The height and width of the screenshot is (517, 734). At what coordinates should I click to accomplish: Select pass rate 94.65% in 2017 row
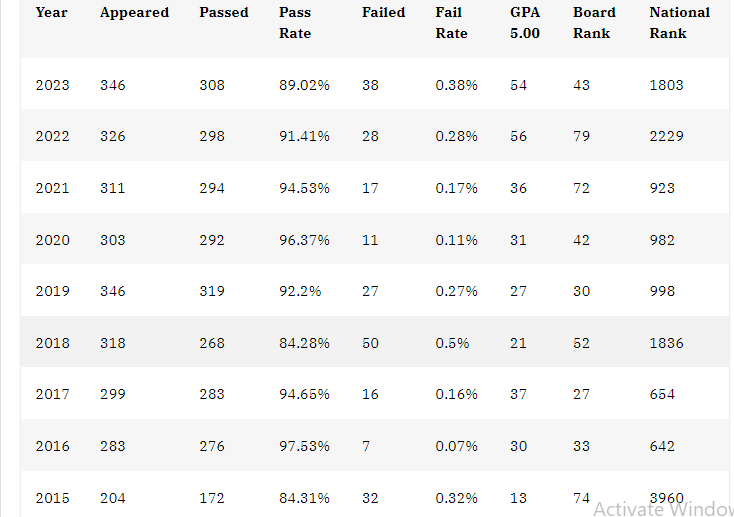pos(304,394)
